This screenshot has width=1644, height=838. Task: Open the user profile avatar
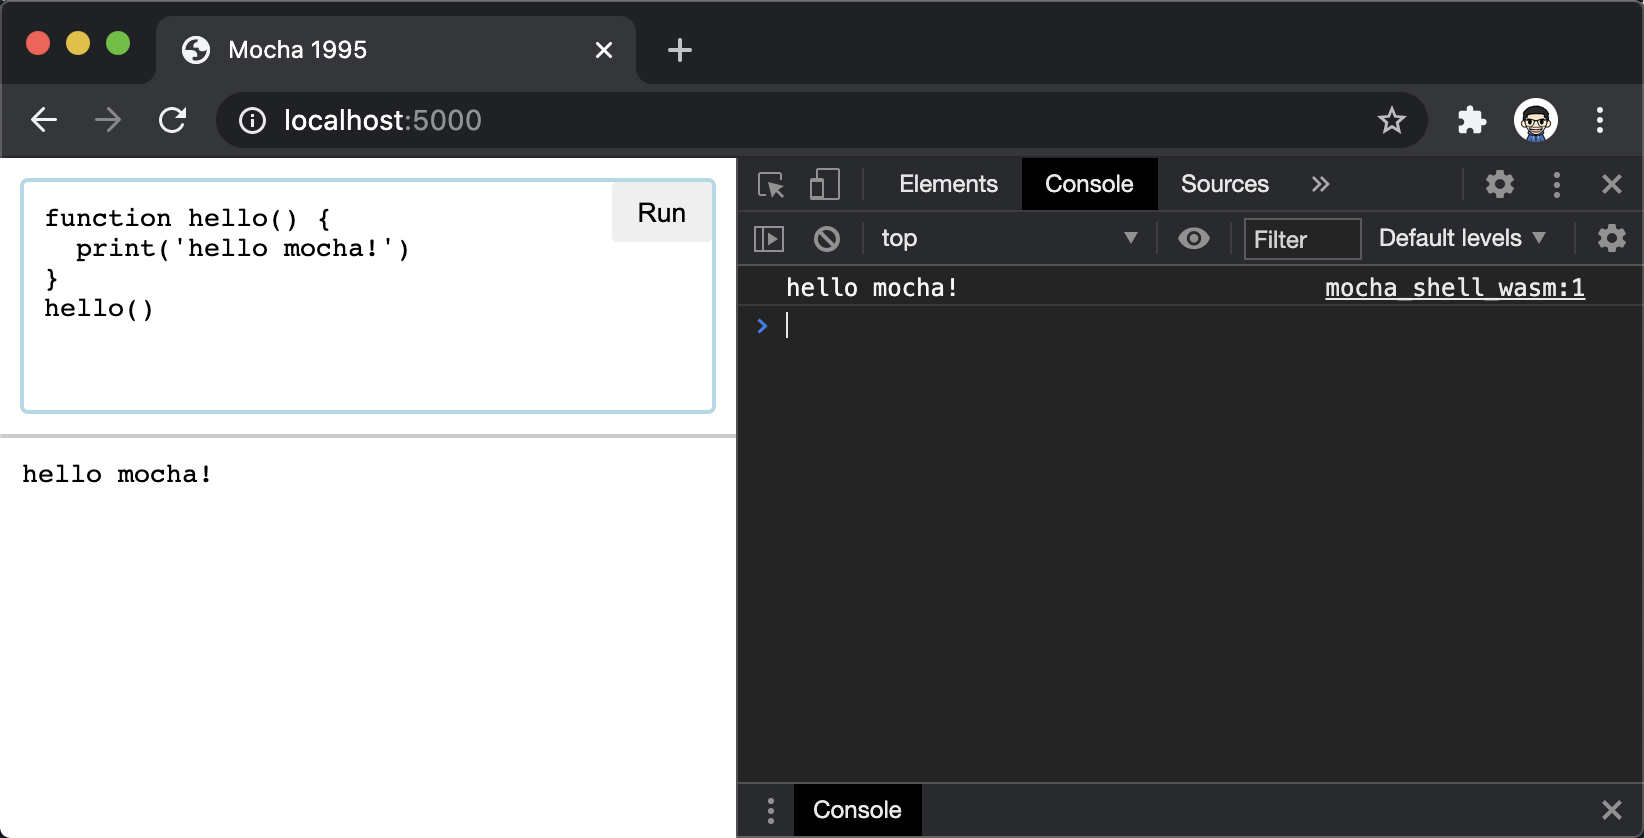click(x=1535, y=120)
